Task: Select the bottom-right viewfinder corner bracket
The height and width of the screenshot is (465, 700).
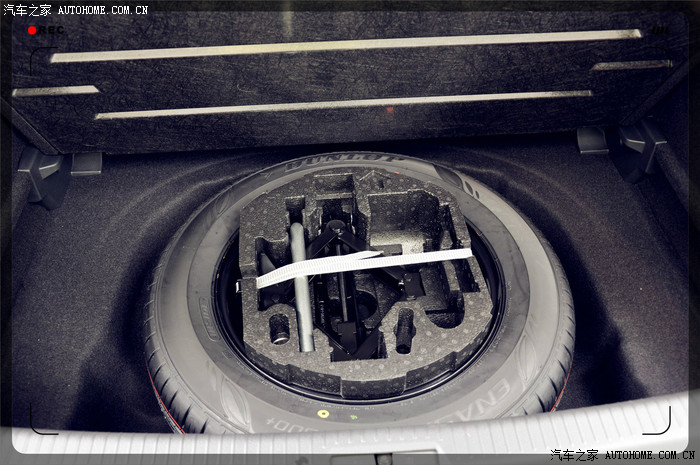Action: pos(658,423)
